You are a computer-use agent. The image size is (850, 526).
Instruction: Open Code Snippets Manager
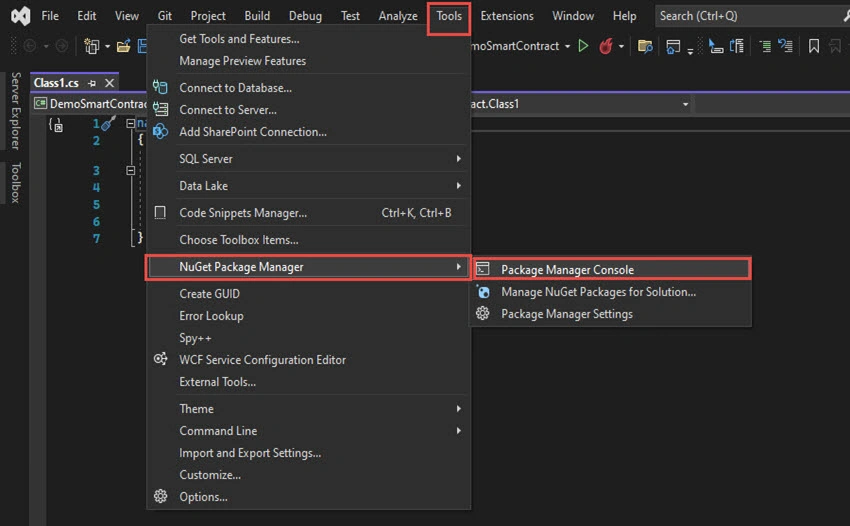[x=308, y=213]
